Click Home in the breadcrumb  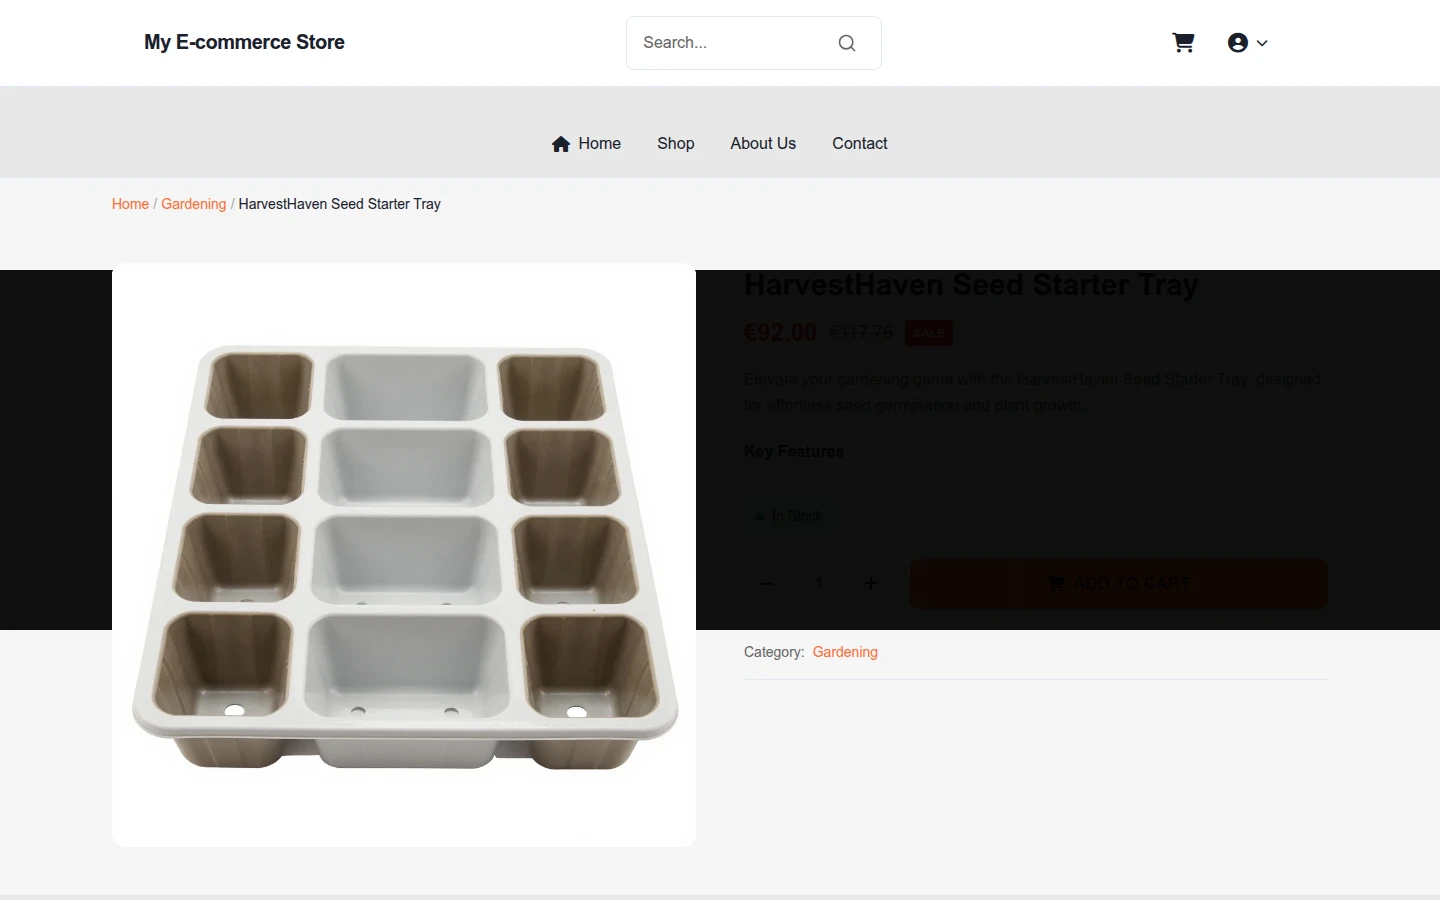tap(130, 204)
